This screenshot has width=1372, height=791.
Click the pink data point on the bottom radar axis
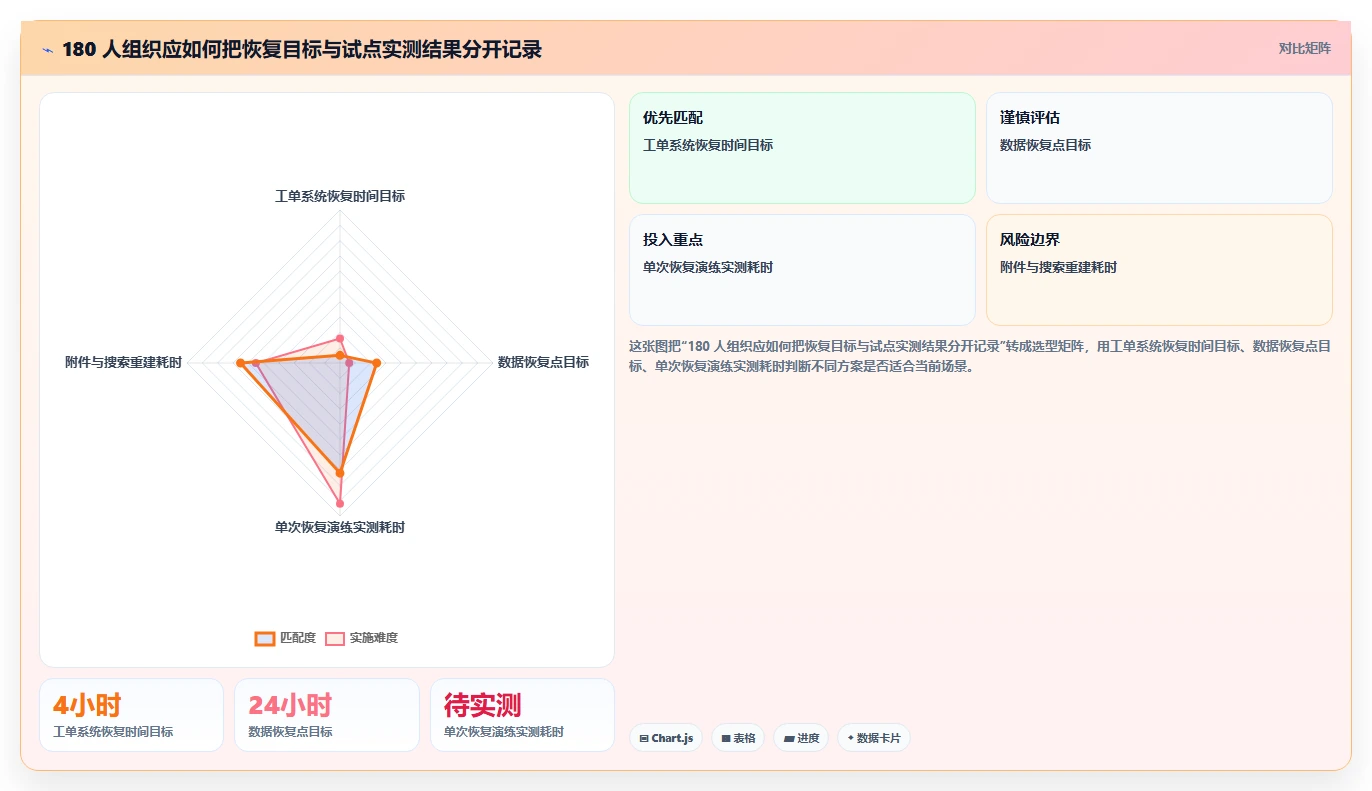click(x=340, y=503)
